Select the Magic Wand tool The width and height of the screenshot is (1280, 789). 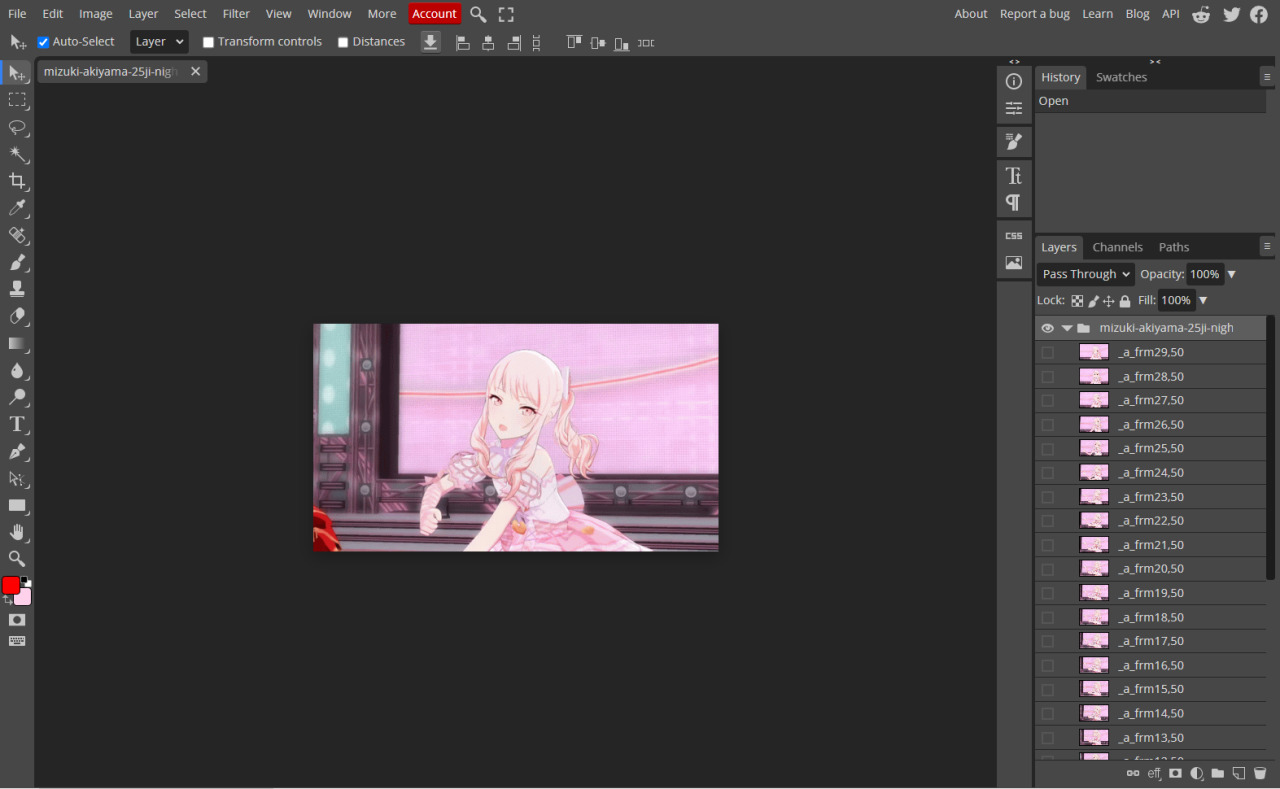(17, 154)
